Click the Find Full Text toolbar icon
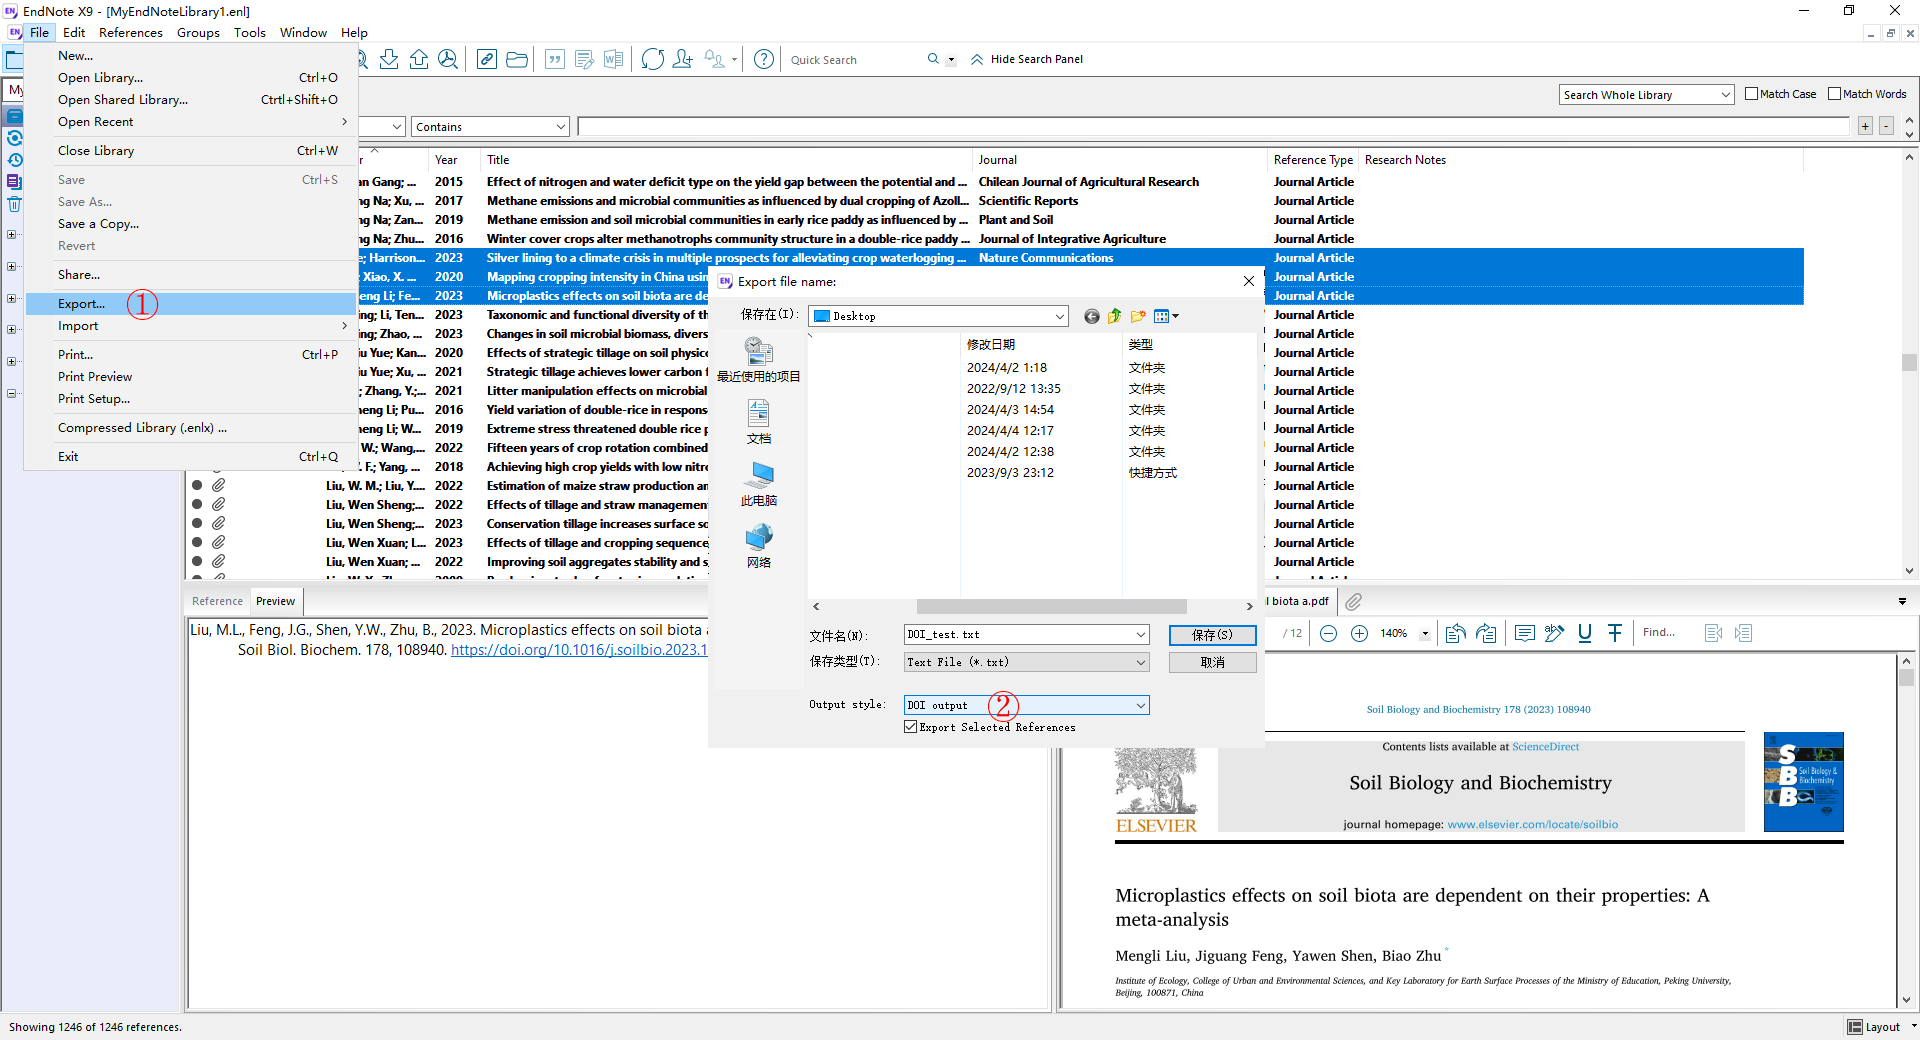Image resolution: width=1920 pixels, height=1040 pixels. (x=448, y=59)
